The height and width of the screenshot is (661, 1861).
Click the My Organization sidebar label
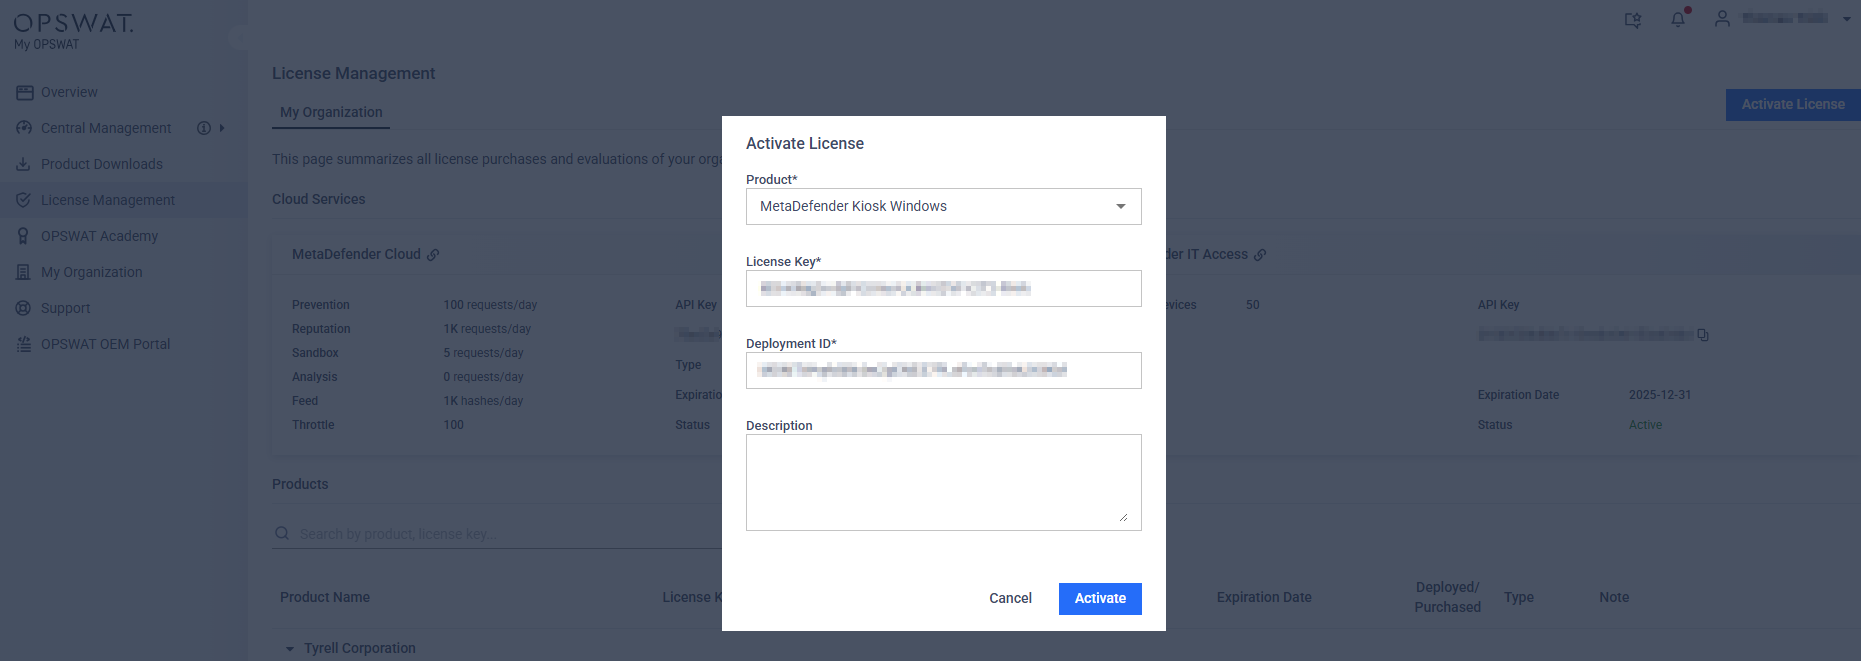click(91, 272)
